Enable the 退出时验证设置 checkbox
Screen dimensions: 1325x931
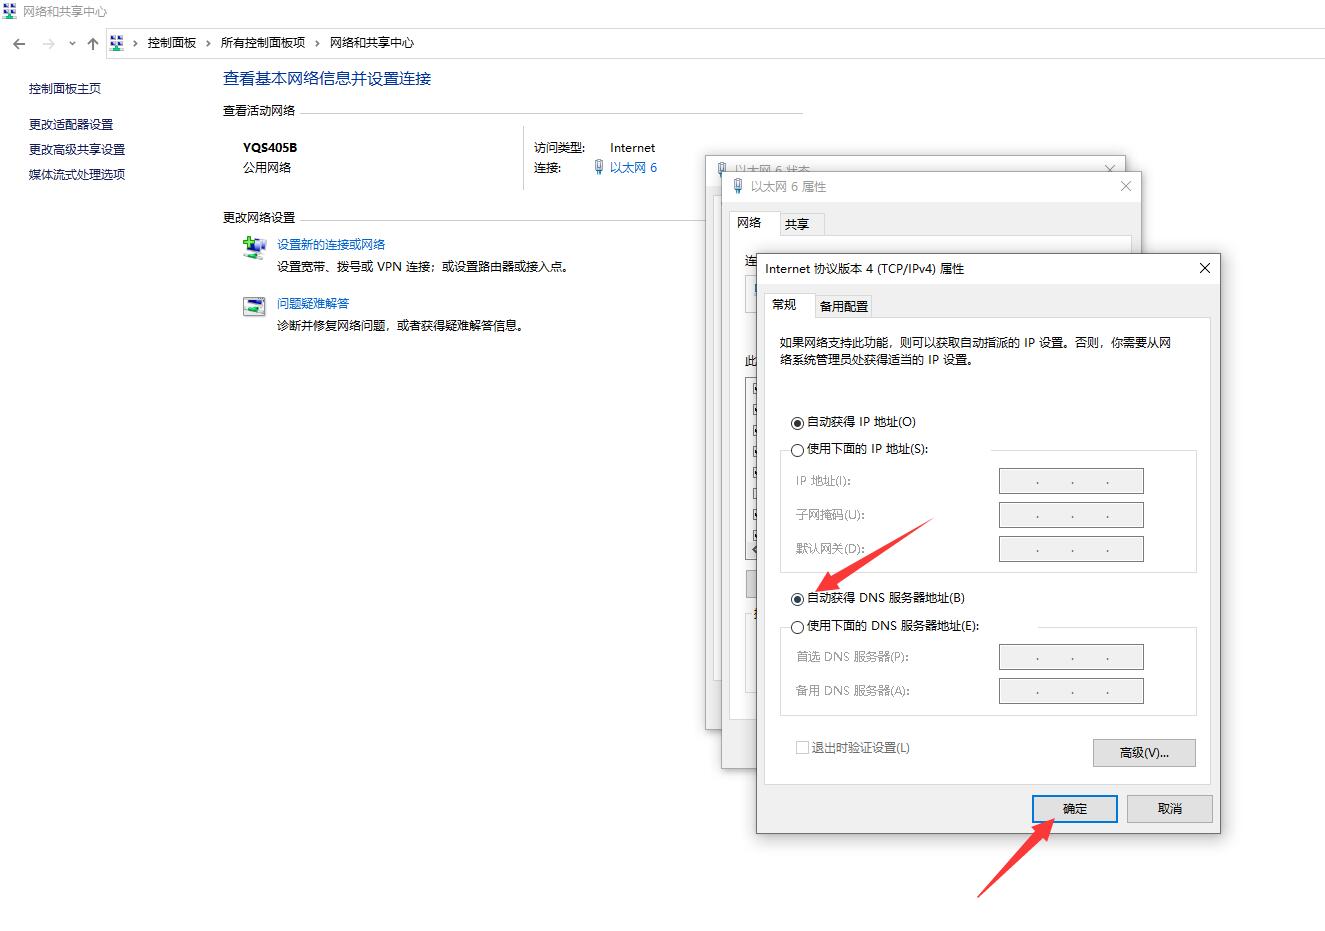point(801,747)
